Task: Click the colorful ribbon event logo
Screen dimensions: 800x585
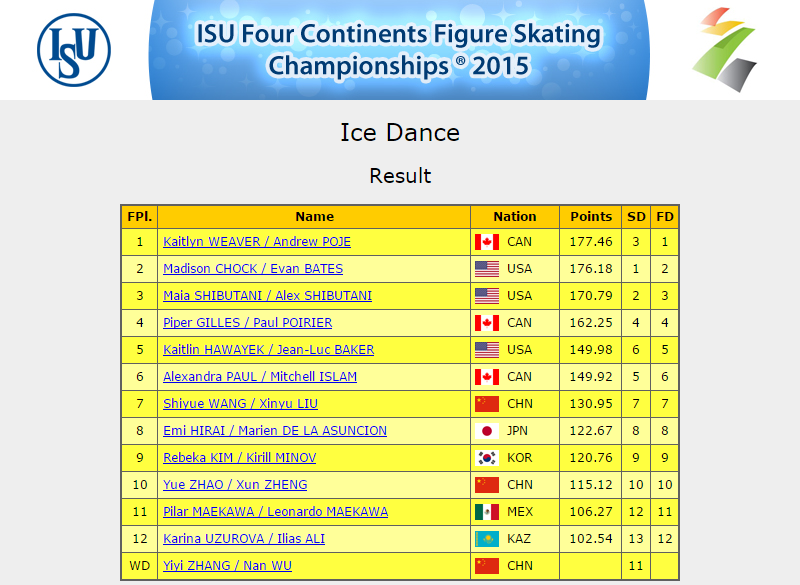Action: (x=724, y=49)
